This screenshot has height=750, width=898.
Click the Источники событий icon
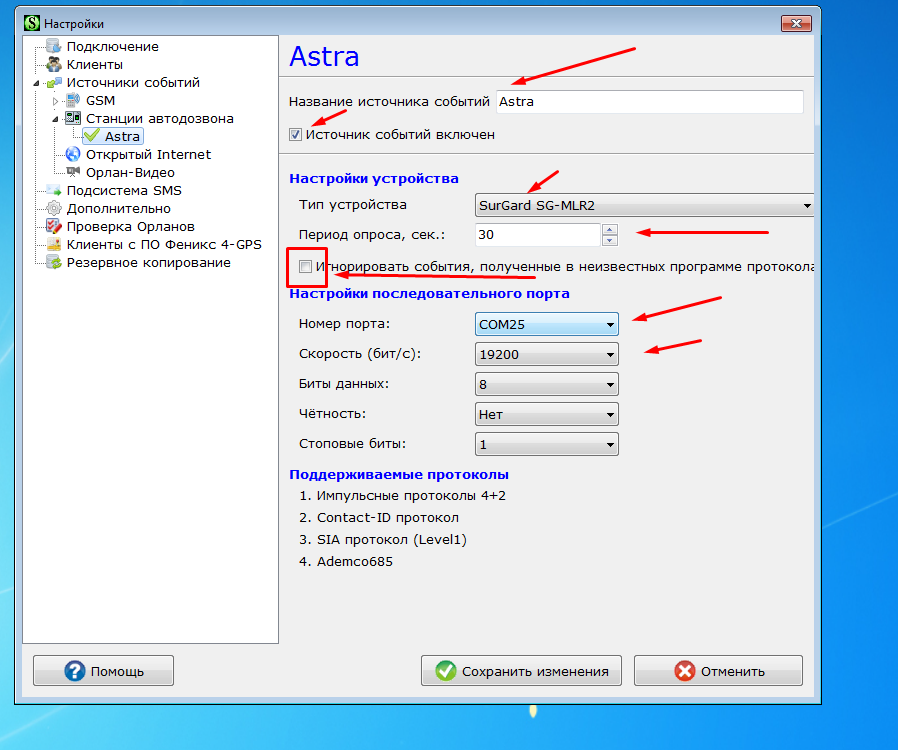54,82
